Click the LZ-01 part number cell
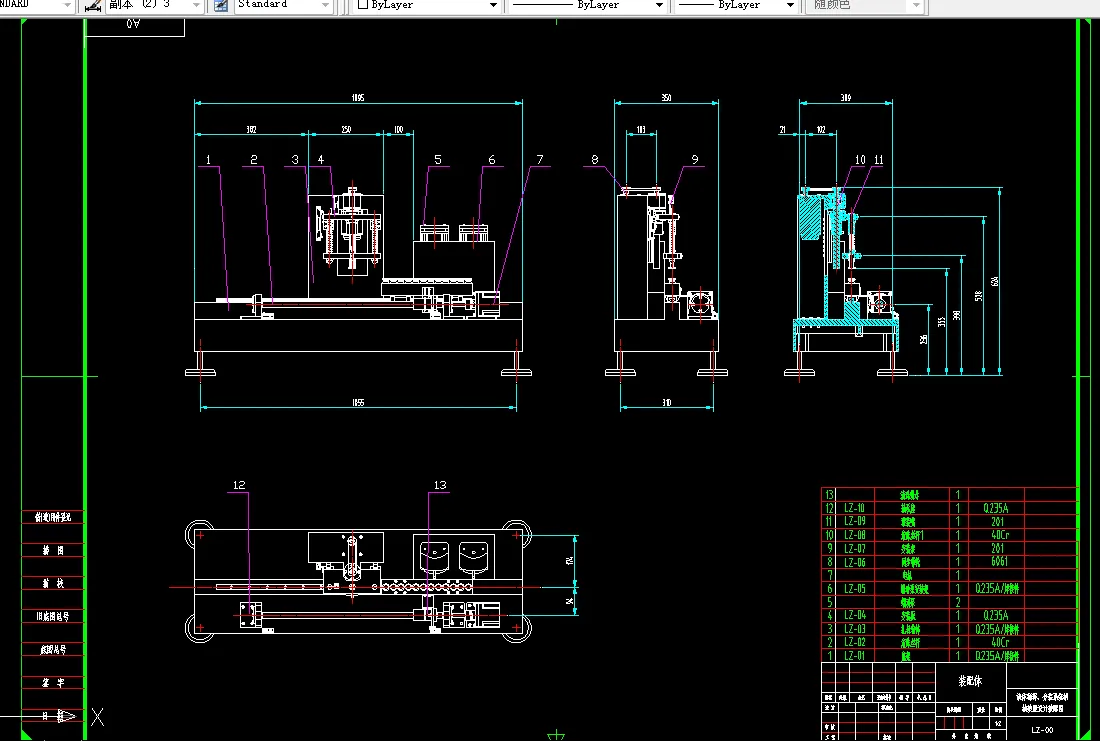The image size is (1100, 741). coord(854,655)
